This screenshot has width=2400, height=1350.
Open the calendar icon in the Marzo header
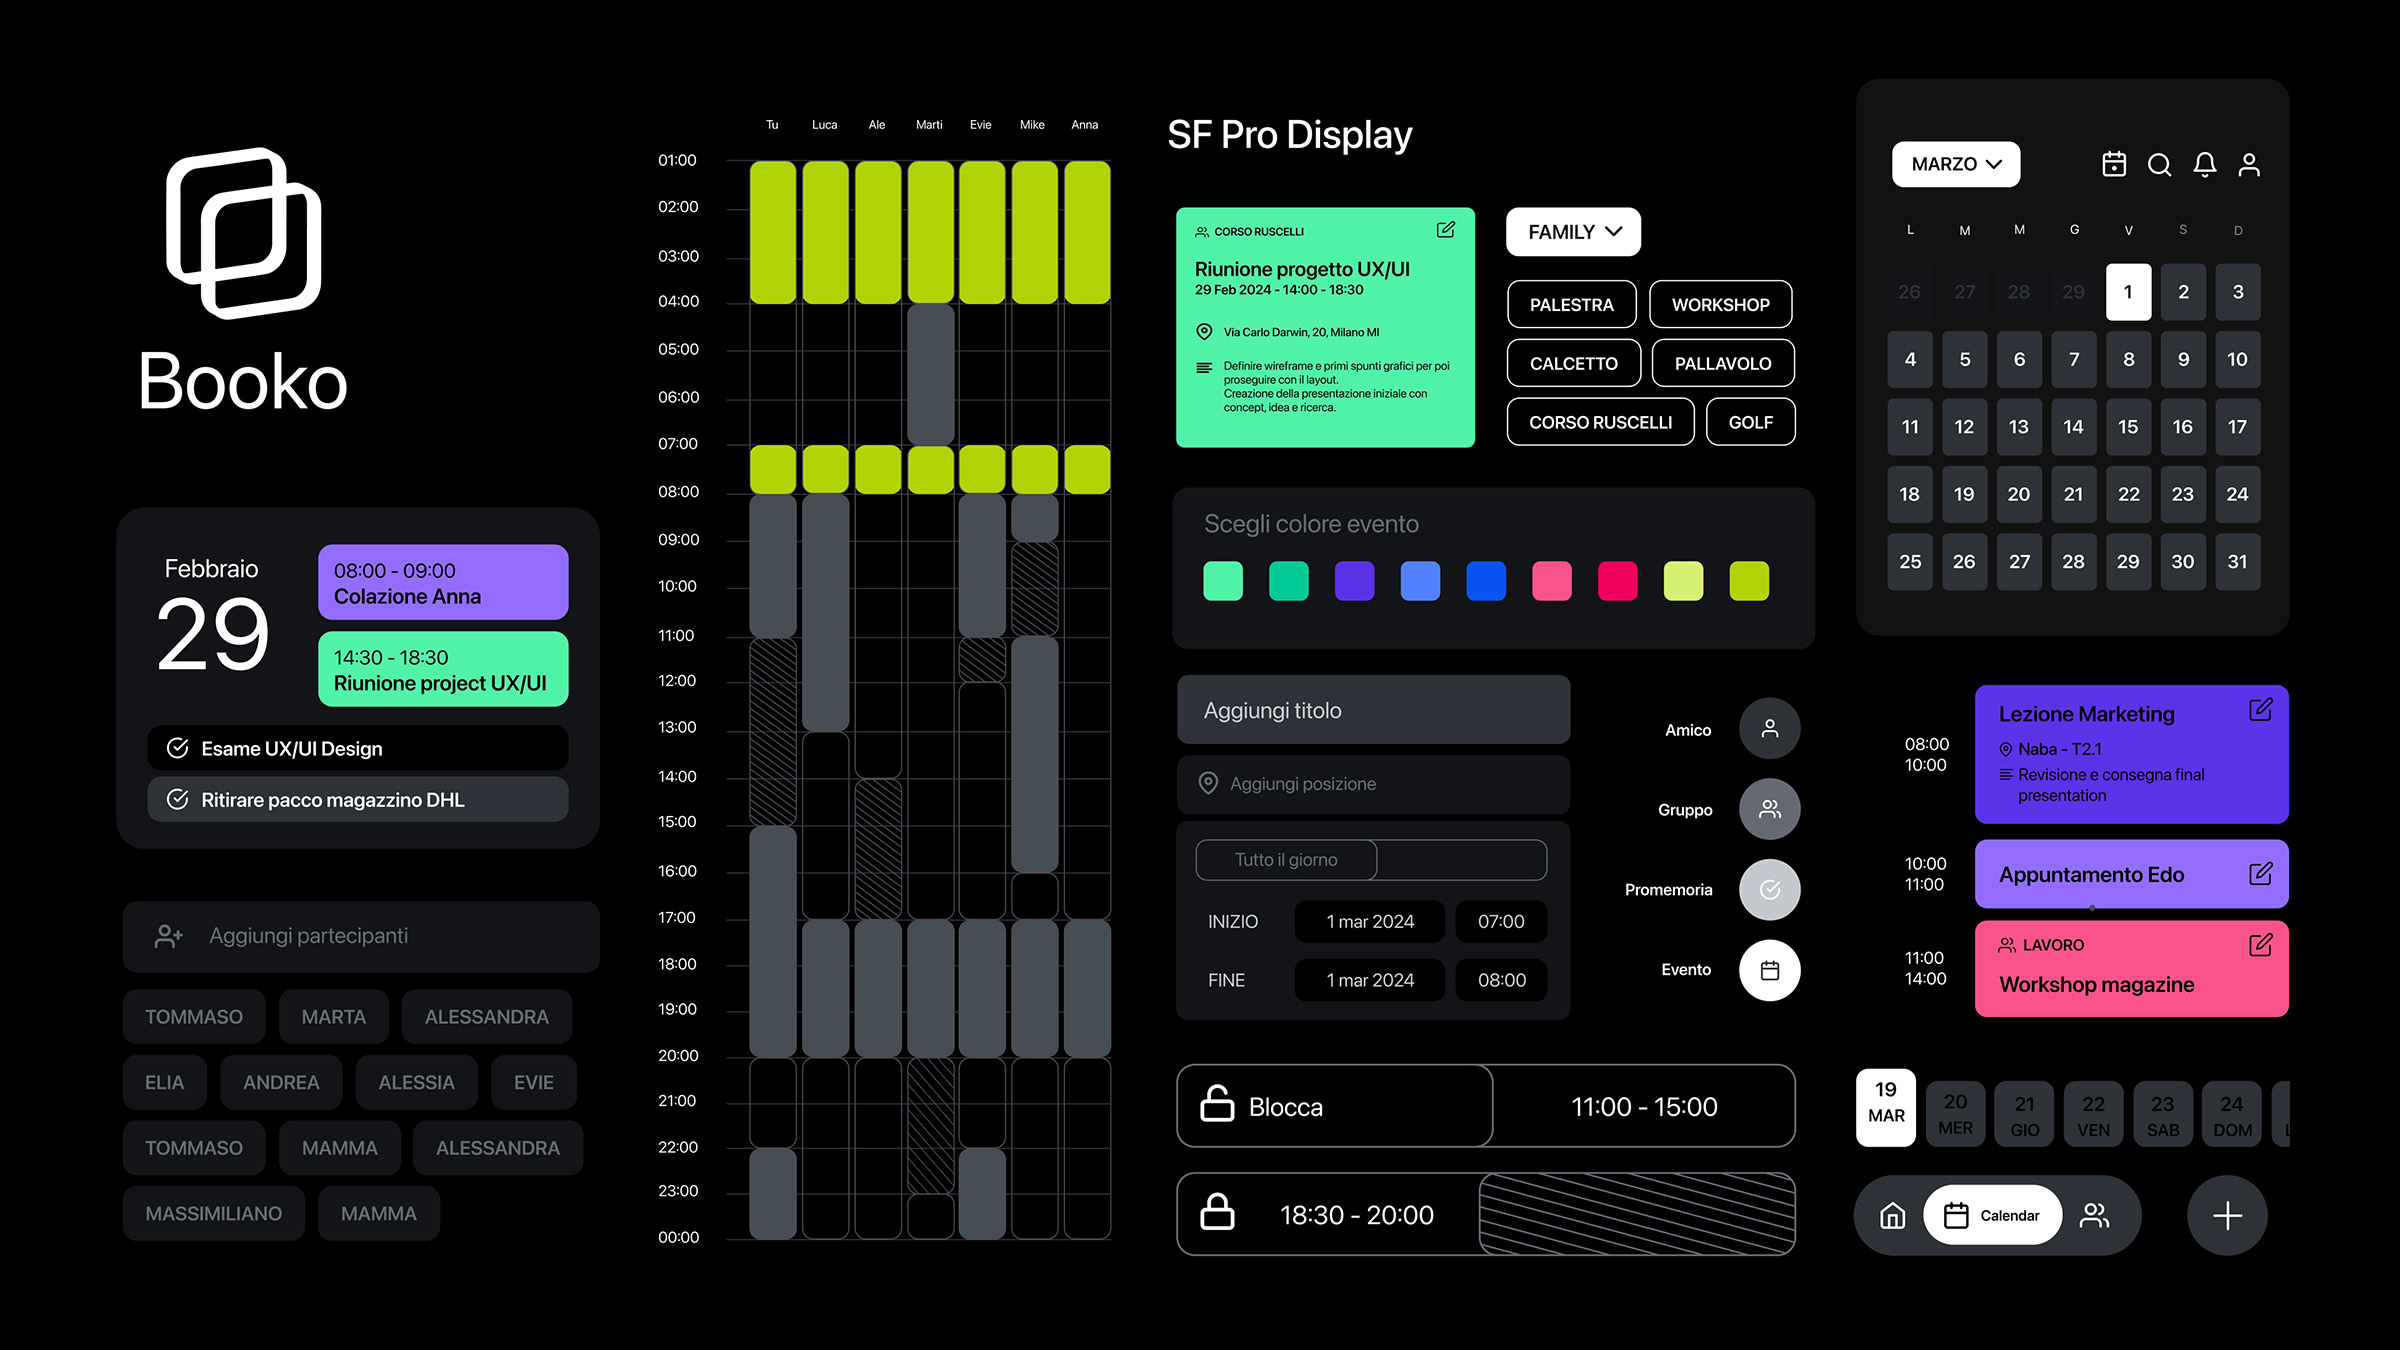tap(2114, 164)
